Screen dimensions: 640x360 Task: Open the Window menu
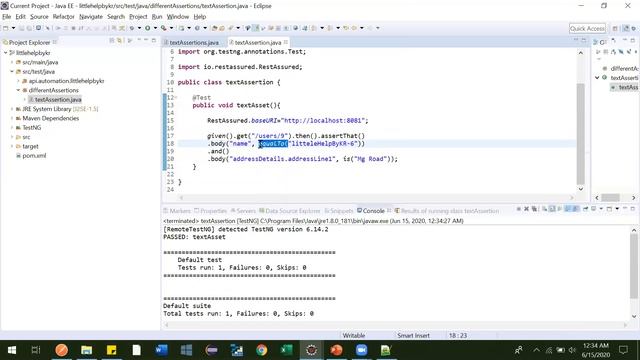click(x=178, y=17)
